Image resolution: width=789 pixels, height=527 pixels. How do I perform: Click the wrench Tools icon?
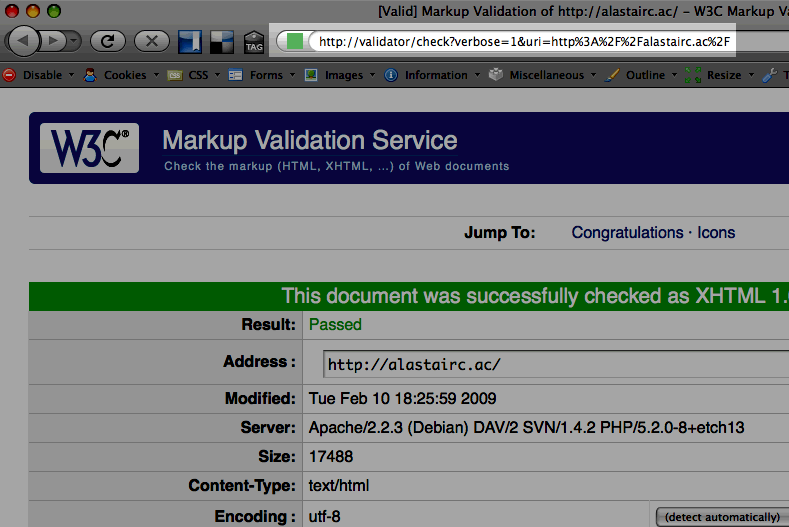pos(770,75)
